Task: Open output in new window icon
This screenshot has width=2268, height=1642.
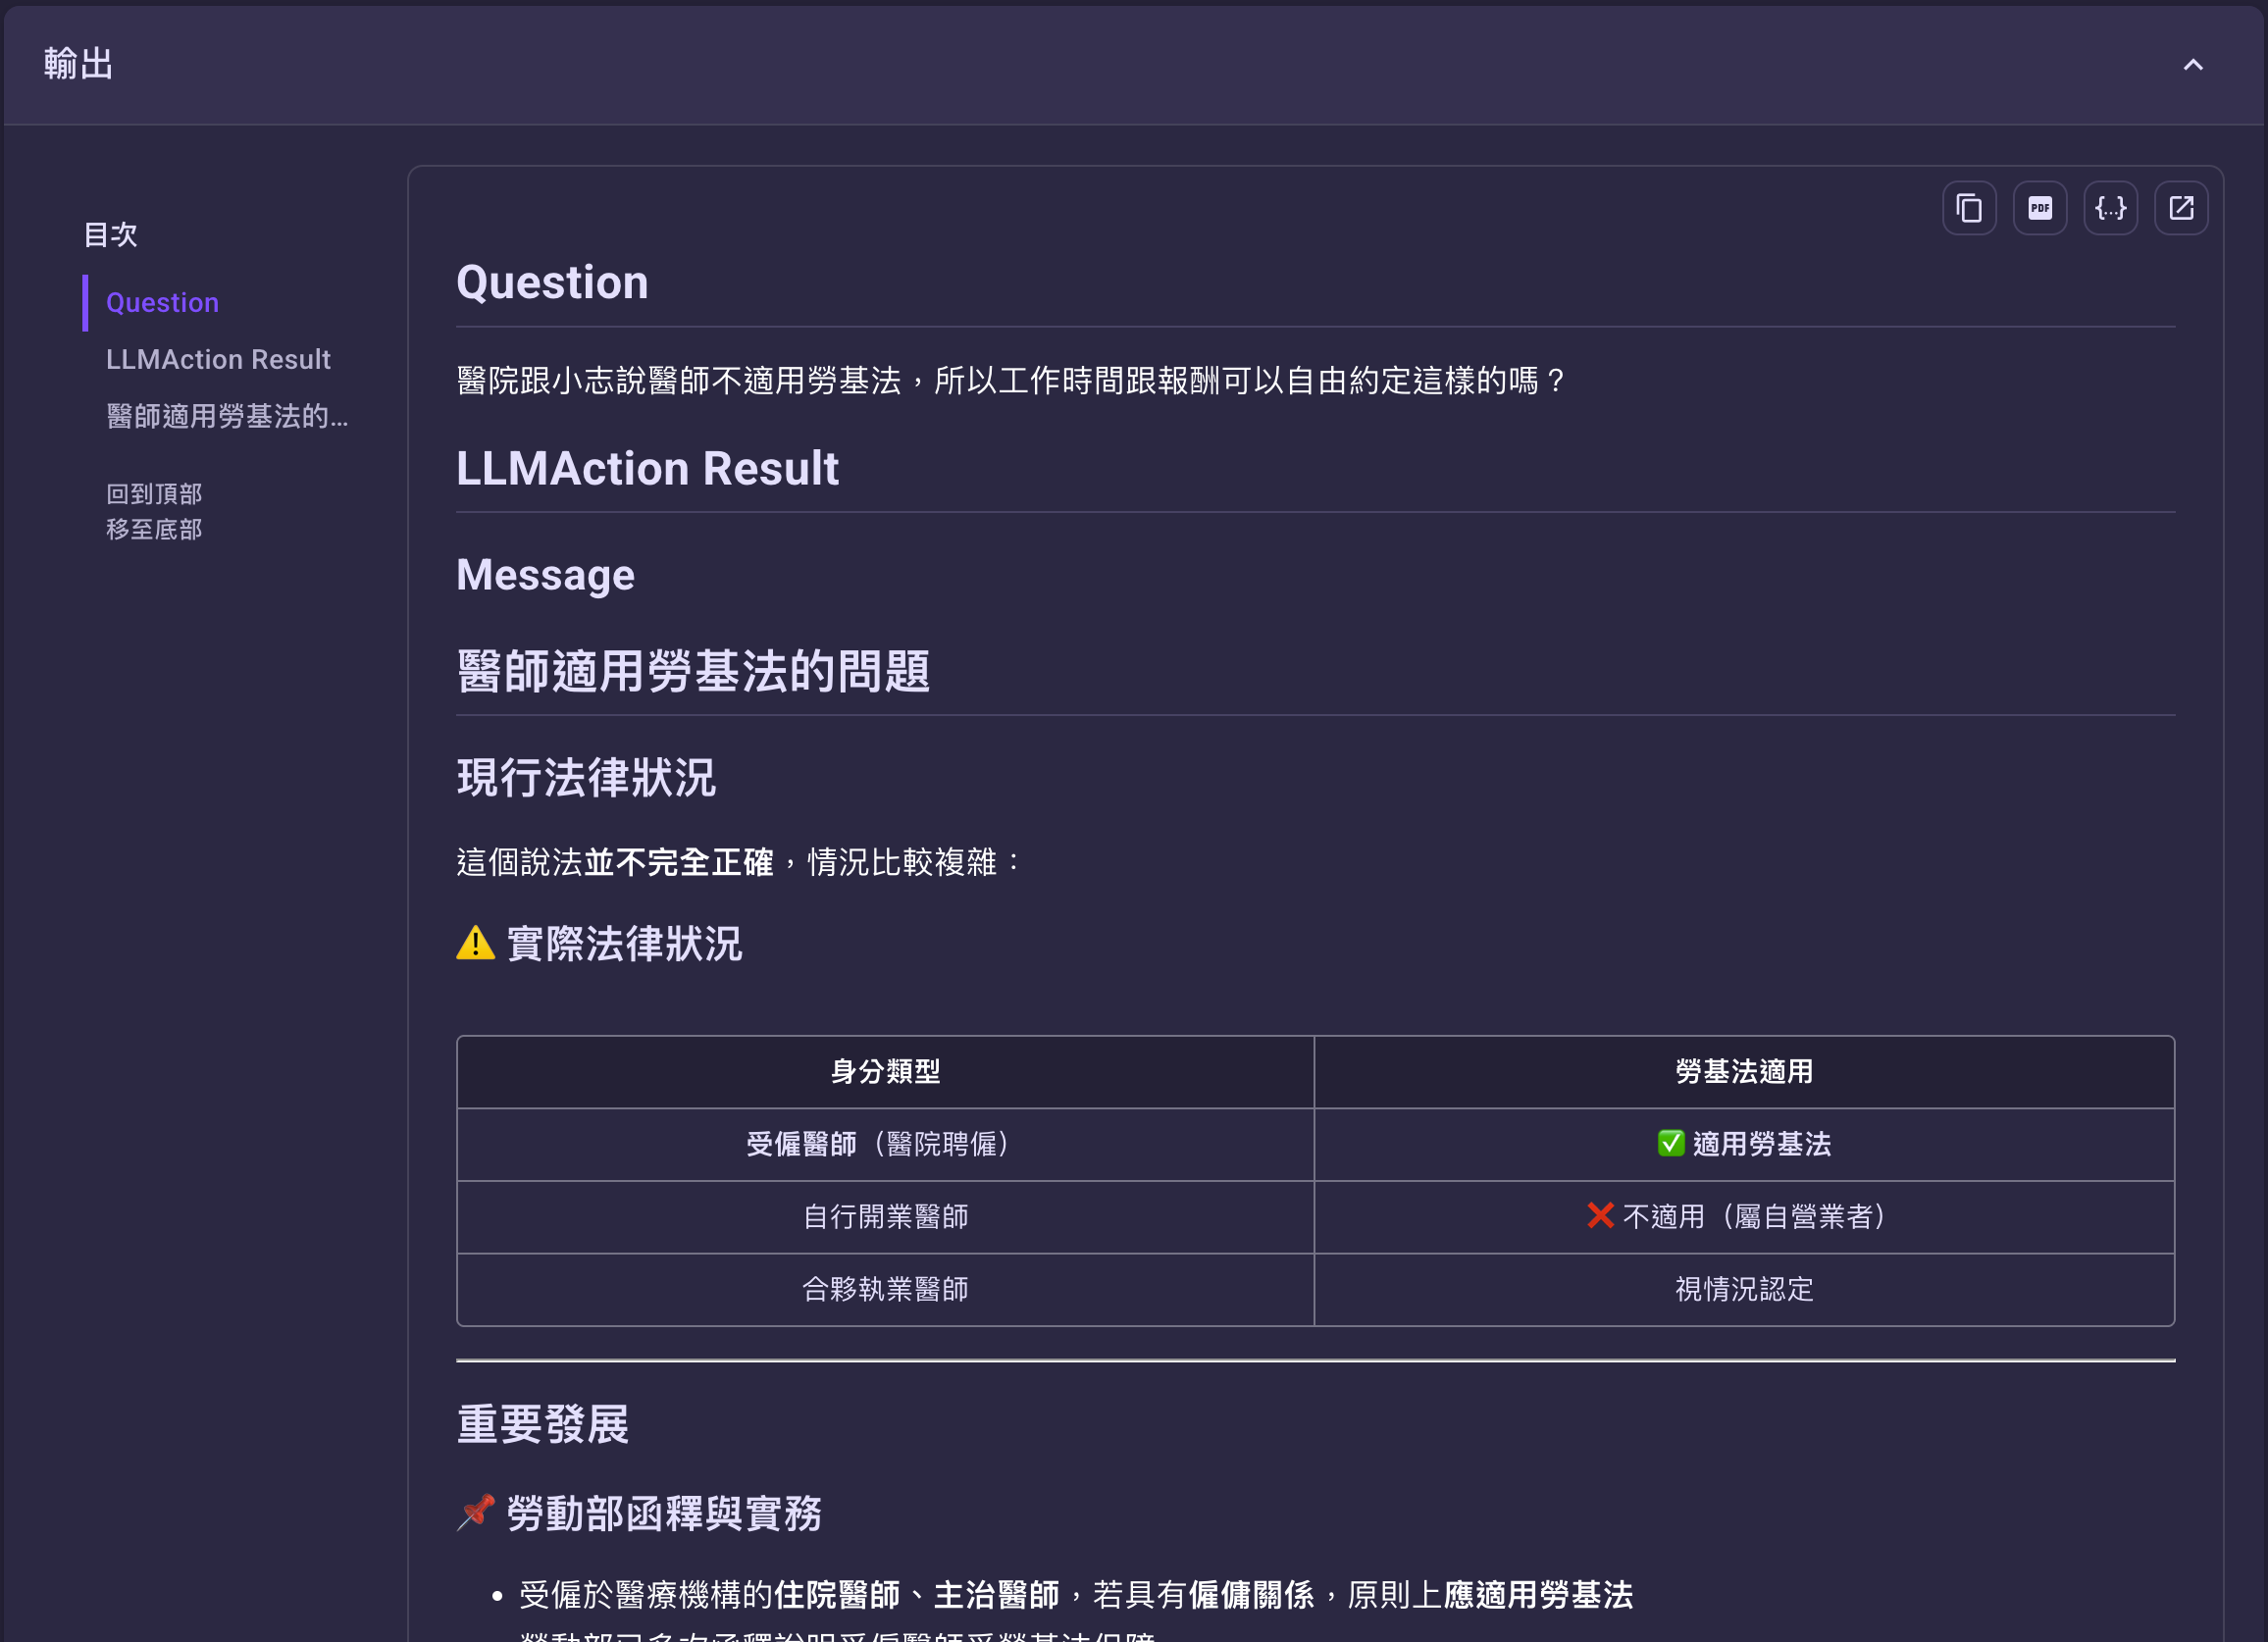Action: pyautogui.click(x=2180, y=208)
